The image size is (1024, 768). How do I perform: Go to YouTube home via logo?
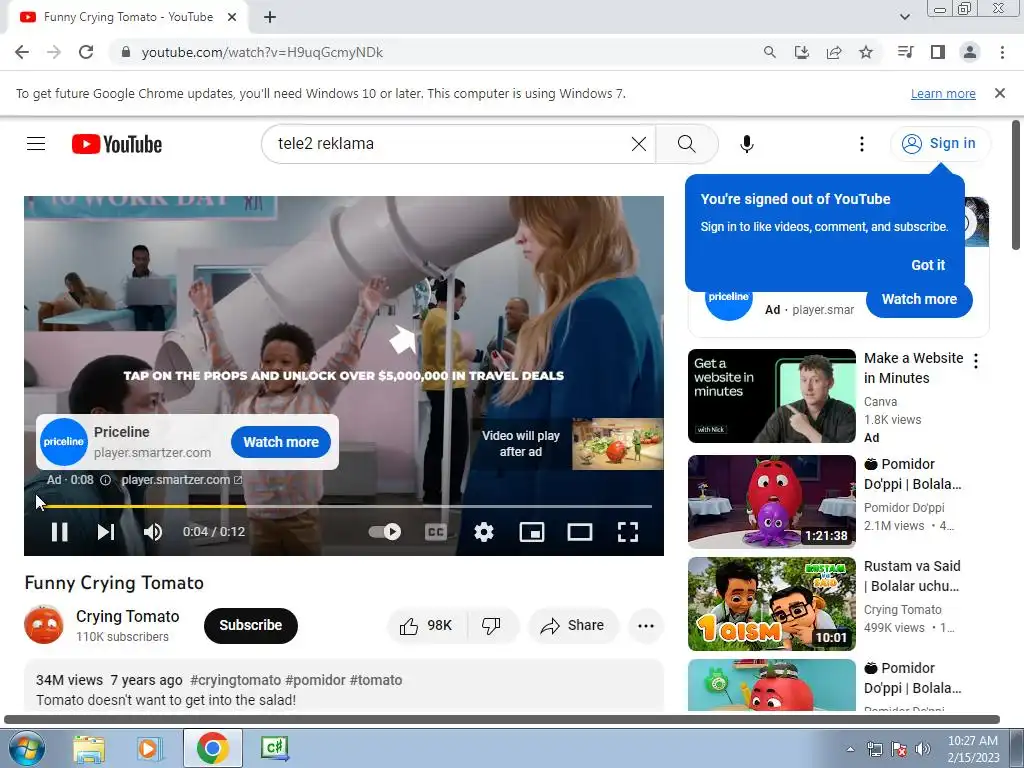(x=117, y=144)
